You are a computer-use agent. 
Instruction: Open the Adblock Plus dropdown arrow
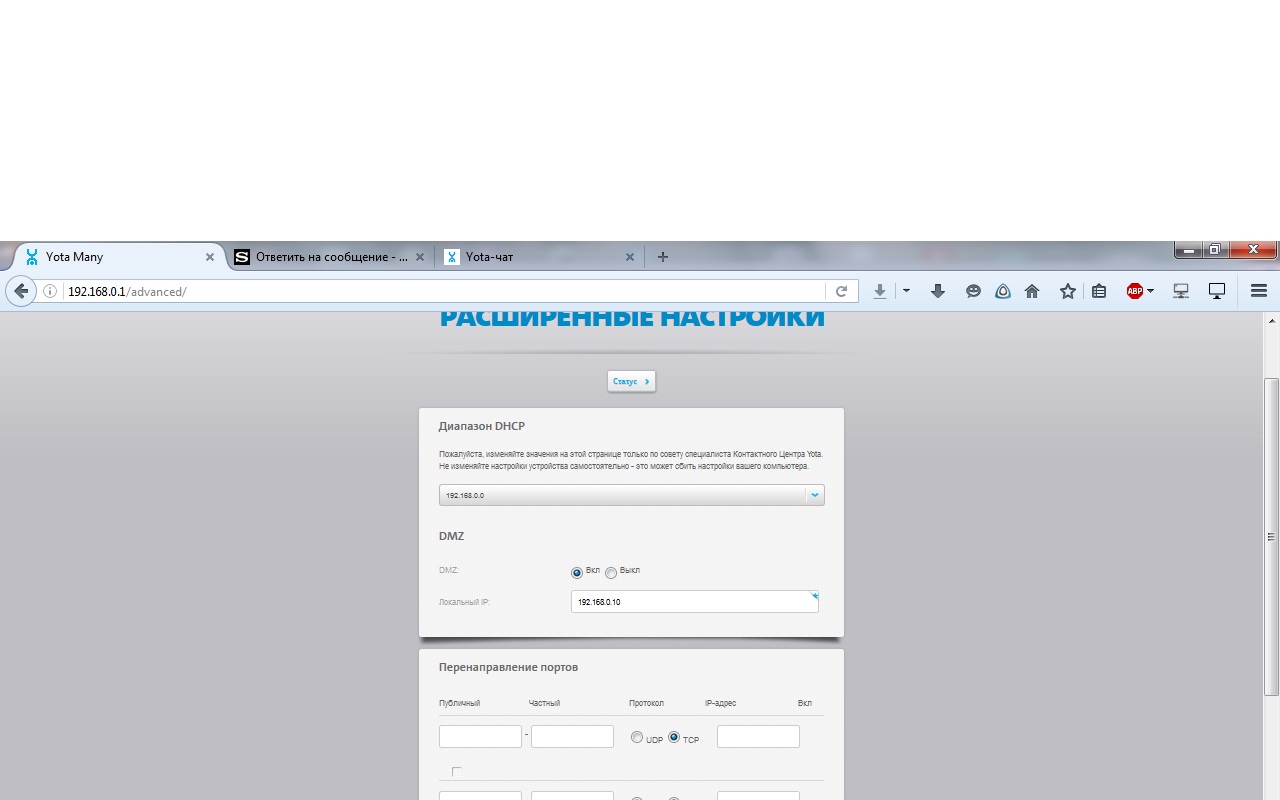(x=1151, y=291)
